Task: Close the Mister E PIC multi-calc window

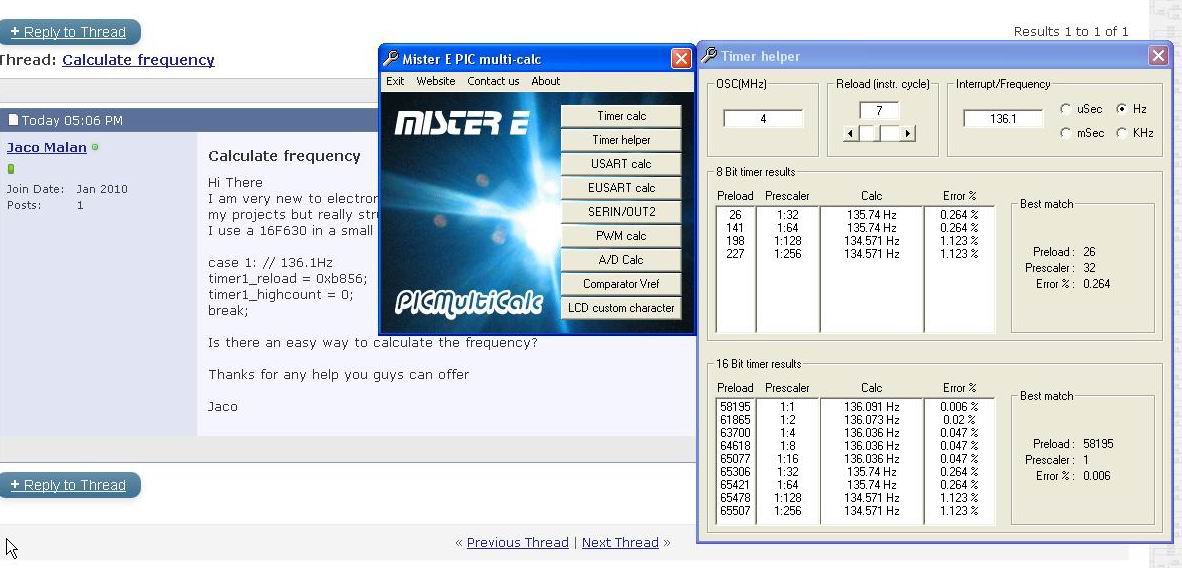Action: click(681, 59)
